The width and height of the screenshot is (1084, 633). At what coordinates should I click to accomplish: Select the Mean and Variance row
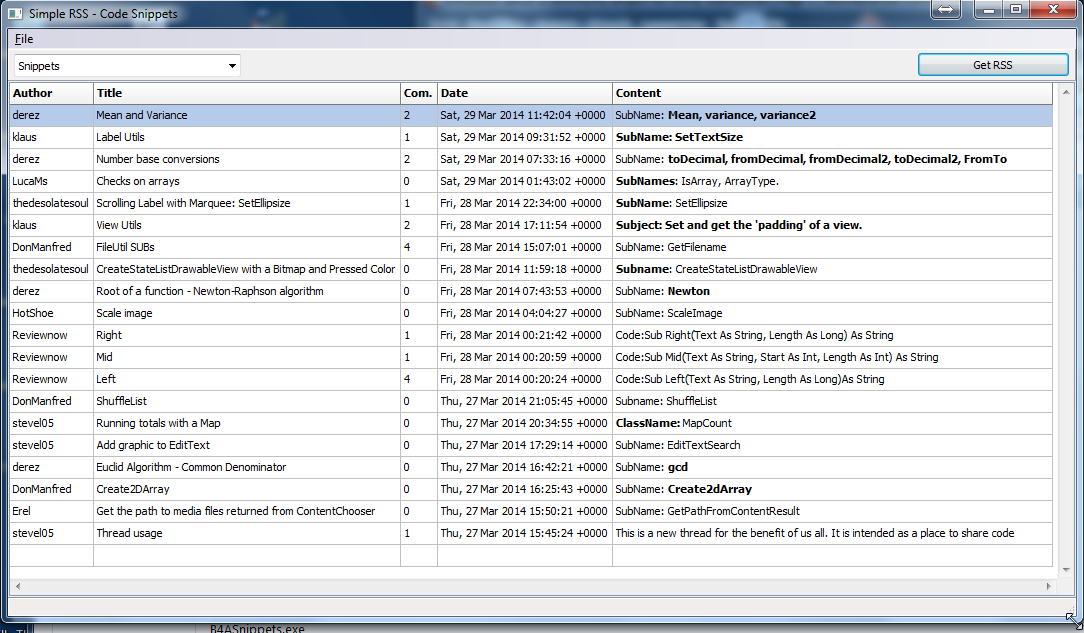[x=531, y=115]
